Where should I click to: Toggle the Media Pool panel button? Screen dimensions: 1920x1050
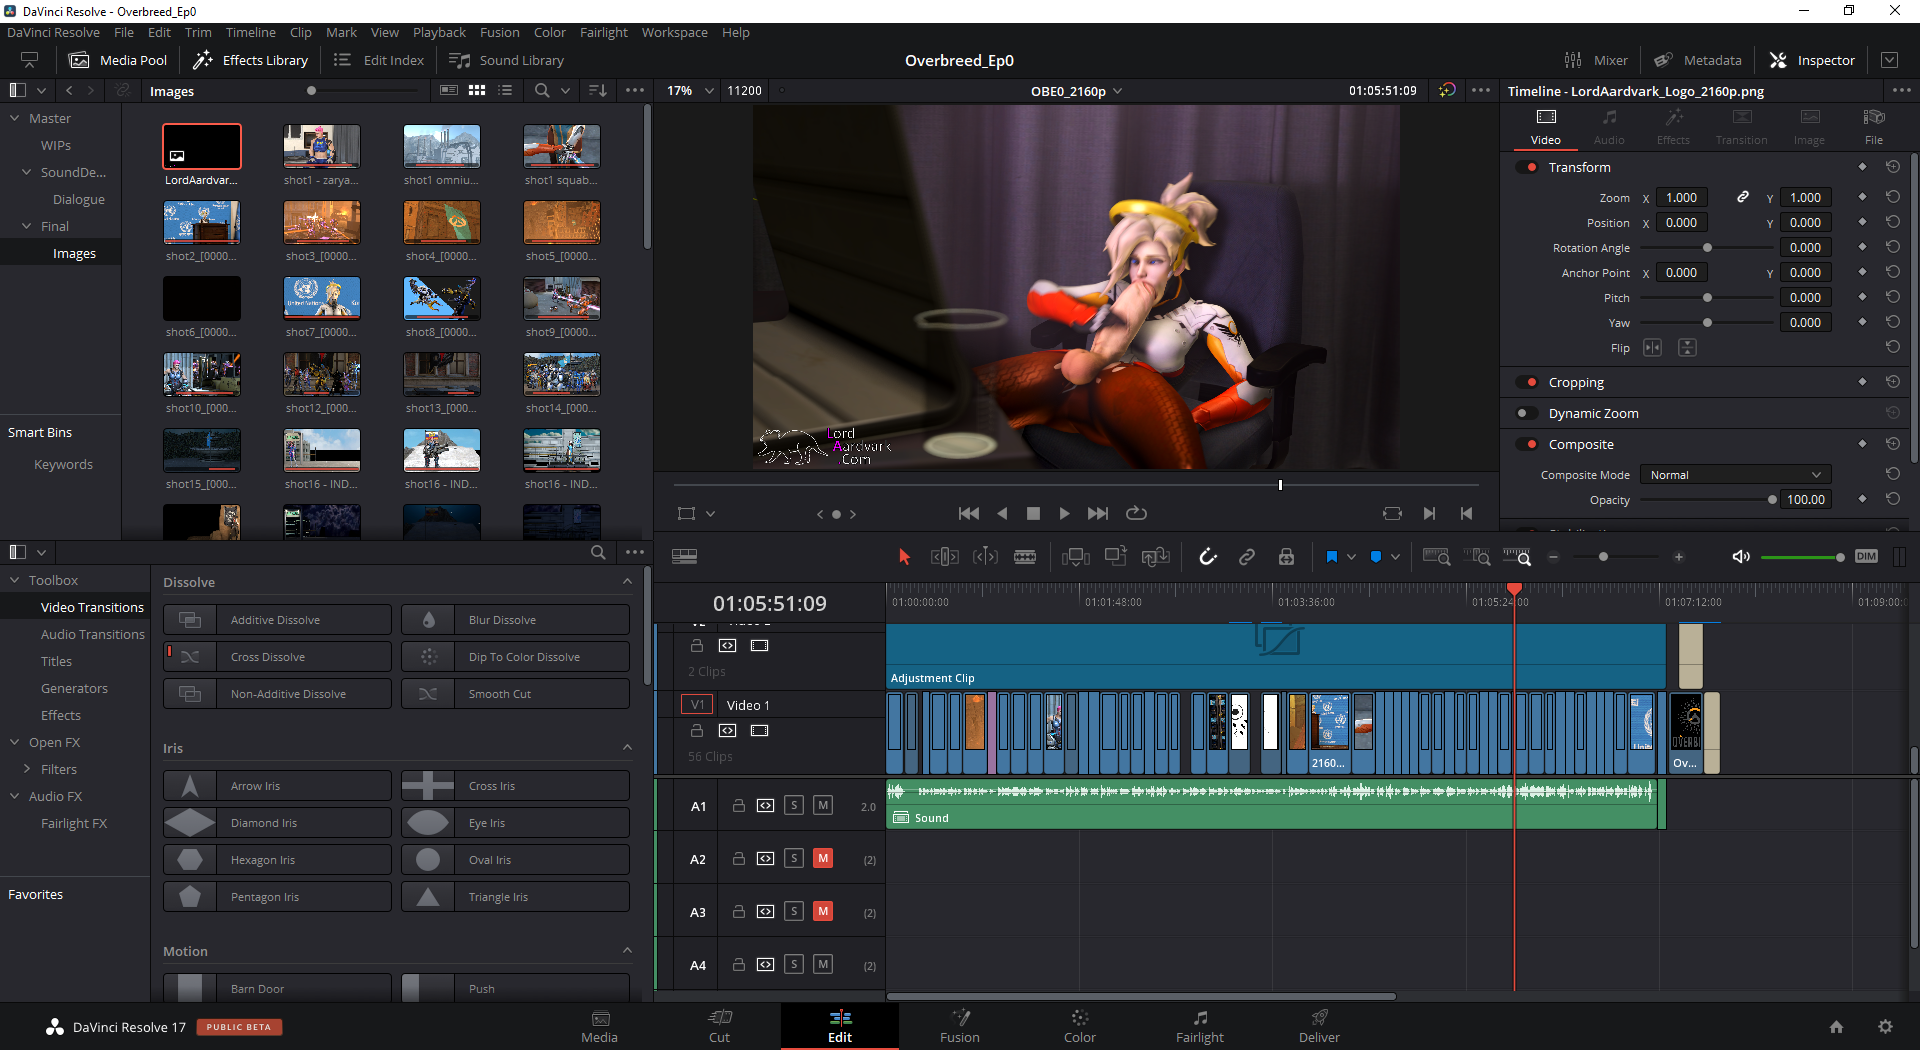118,60
